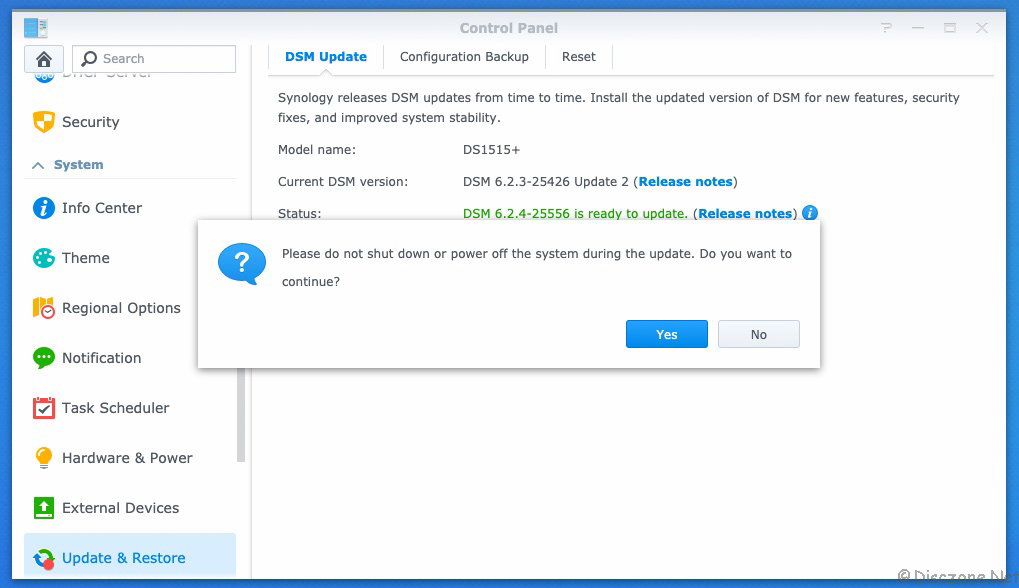The image size is (1019, 588).
Task: Click the Task Scheduler calendar icon
Action: 44,408
